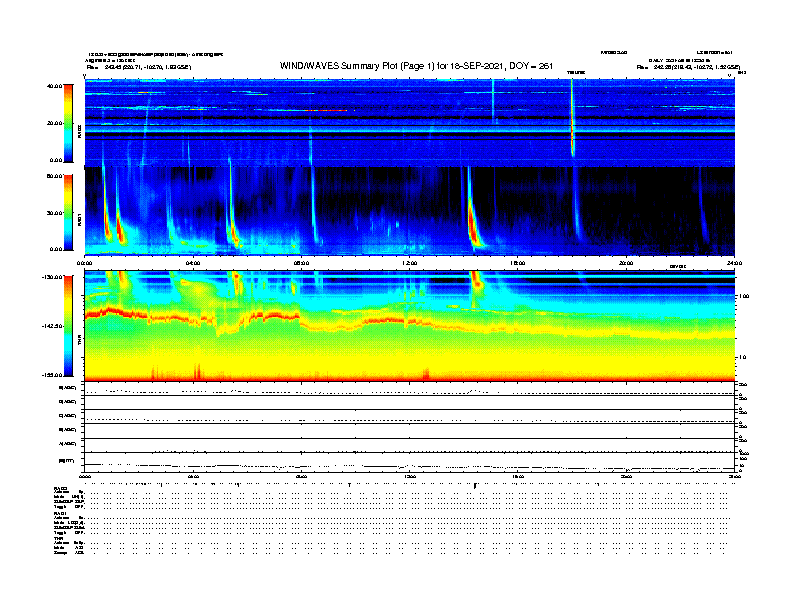Click the RAD2 panel color scale bar
Screen dimensions: 792x612
[68, 123]
